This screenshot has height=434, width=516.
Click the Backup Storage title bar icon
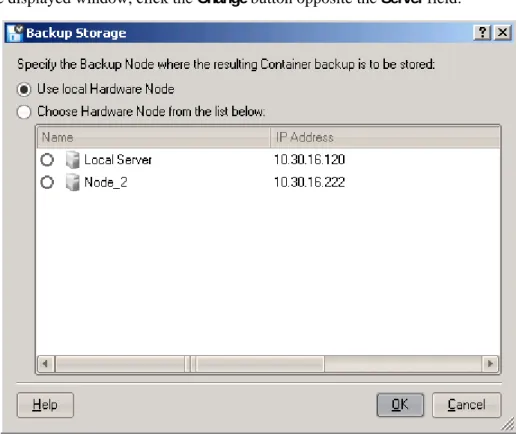(15, 33)
